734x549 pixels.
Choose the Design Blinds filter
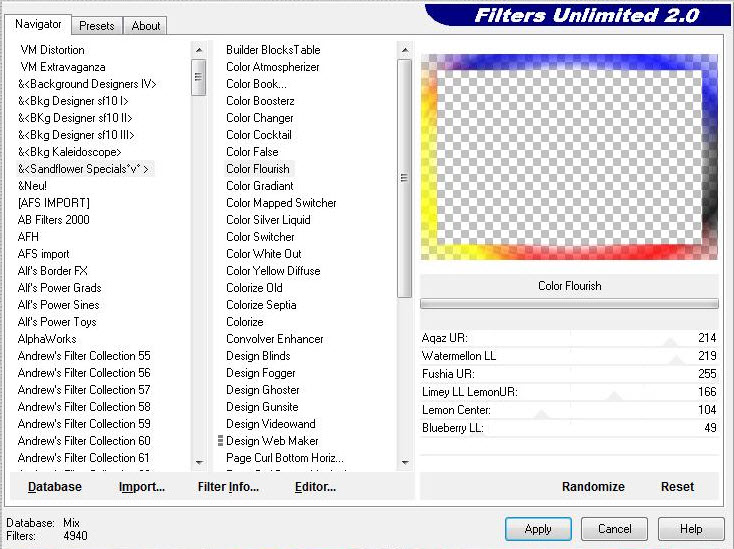point(258,356)
